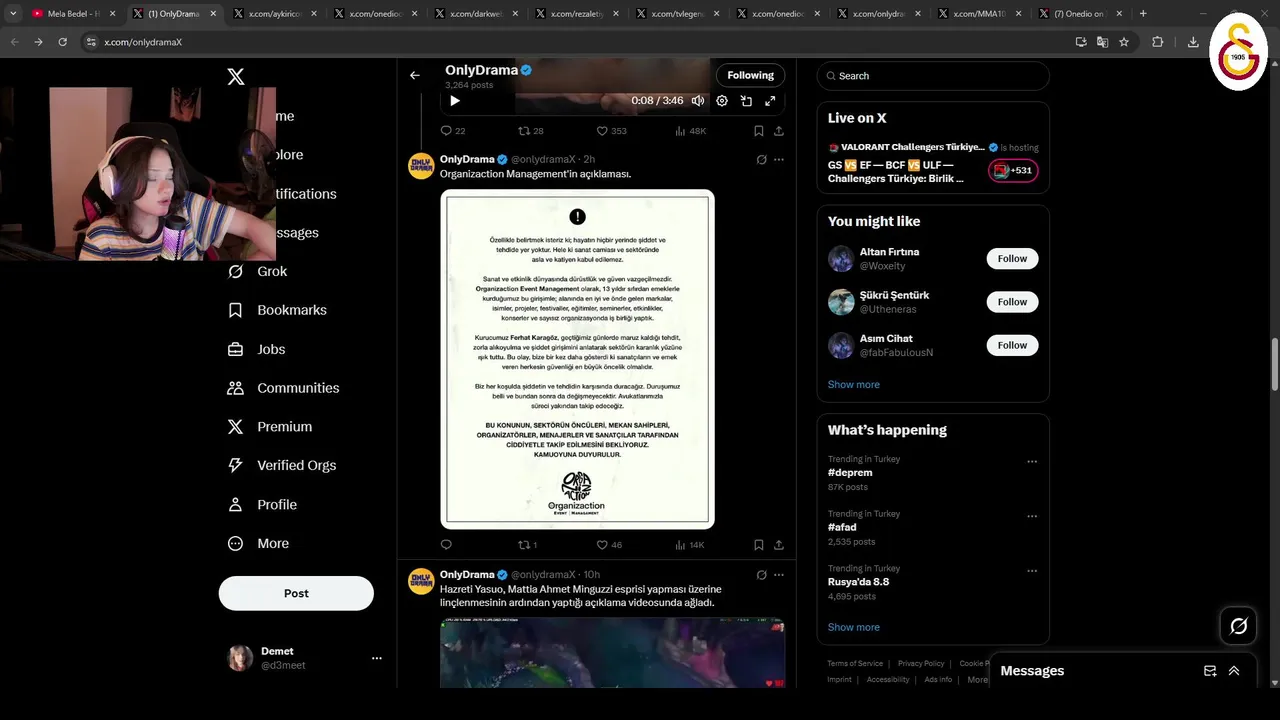Click Show more under What's happening

coord(853,627)
